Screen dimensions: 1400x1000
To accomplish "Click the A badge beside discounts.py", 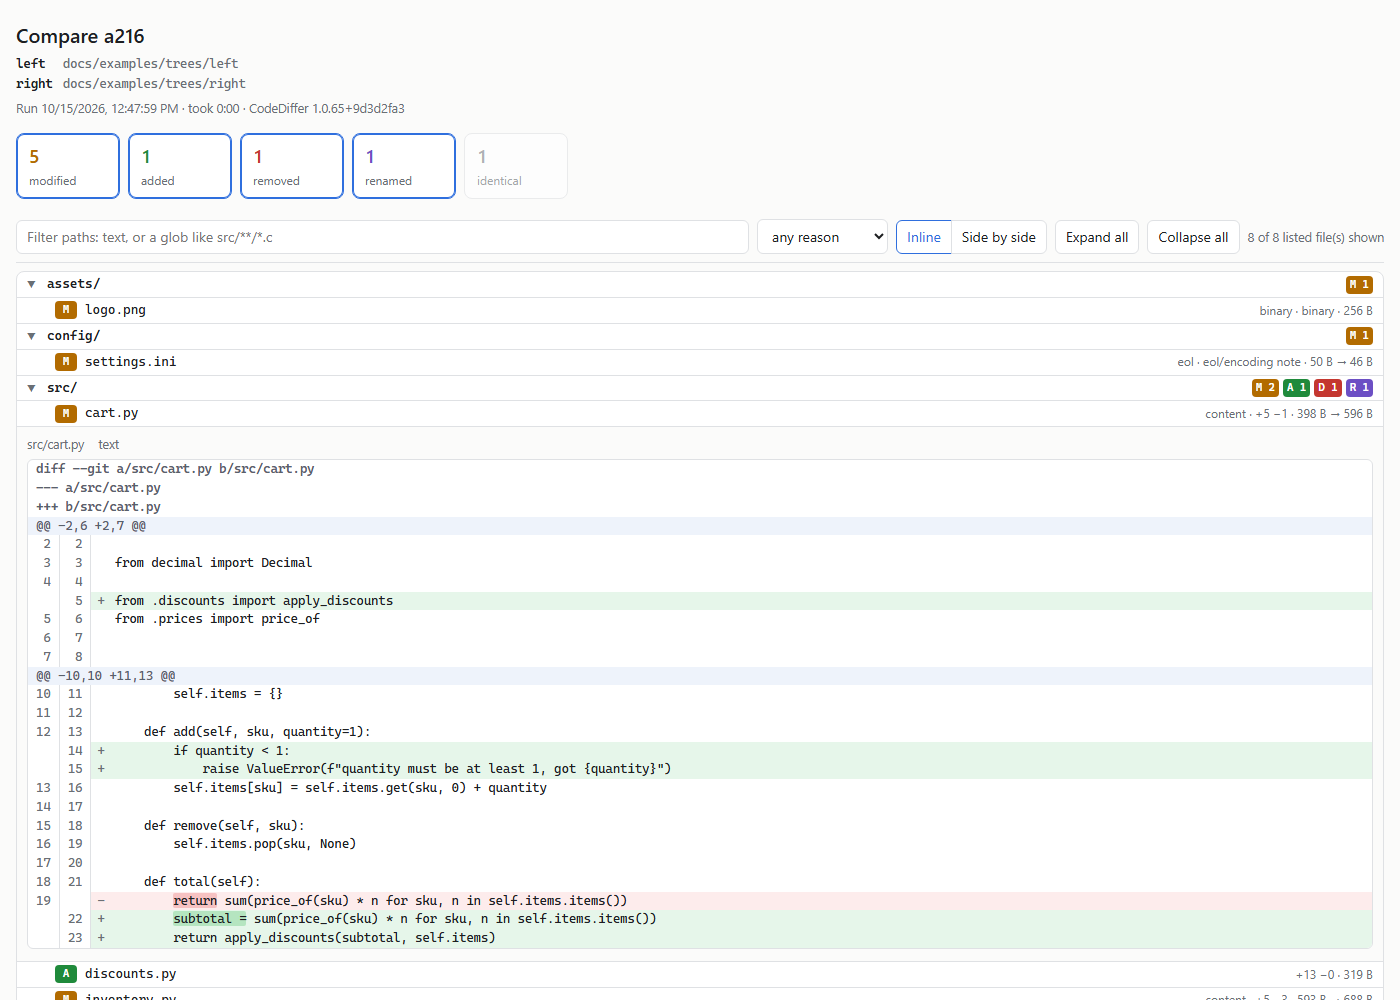I will tap(66, 974).
